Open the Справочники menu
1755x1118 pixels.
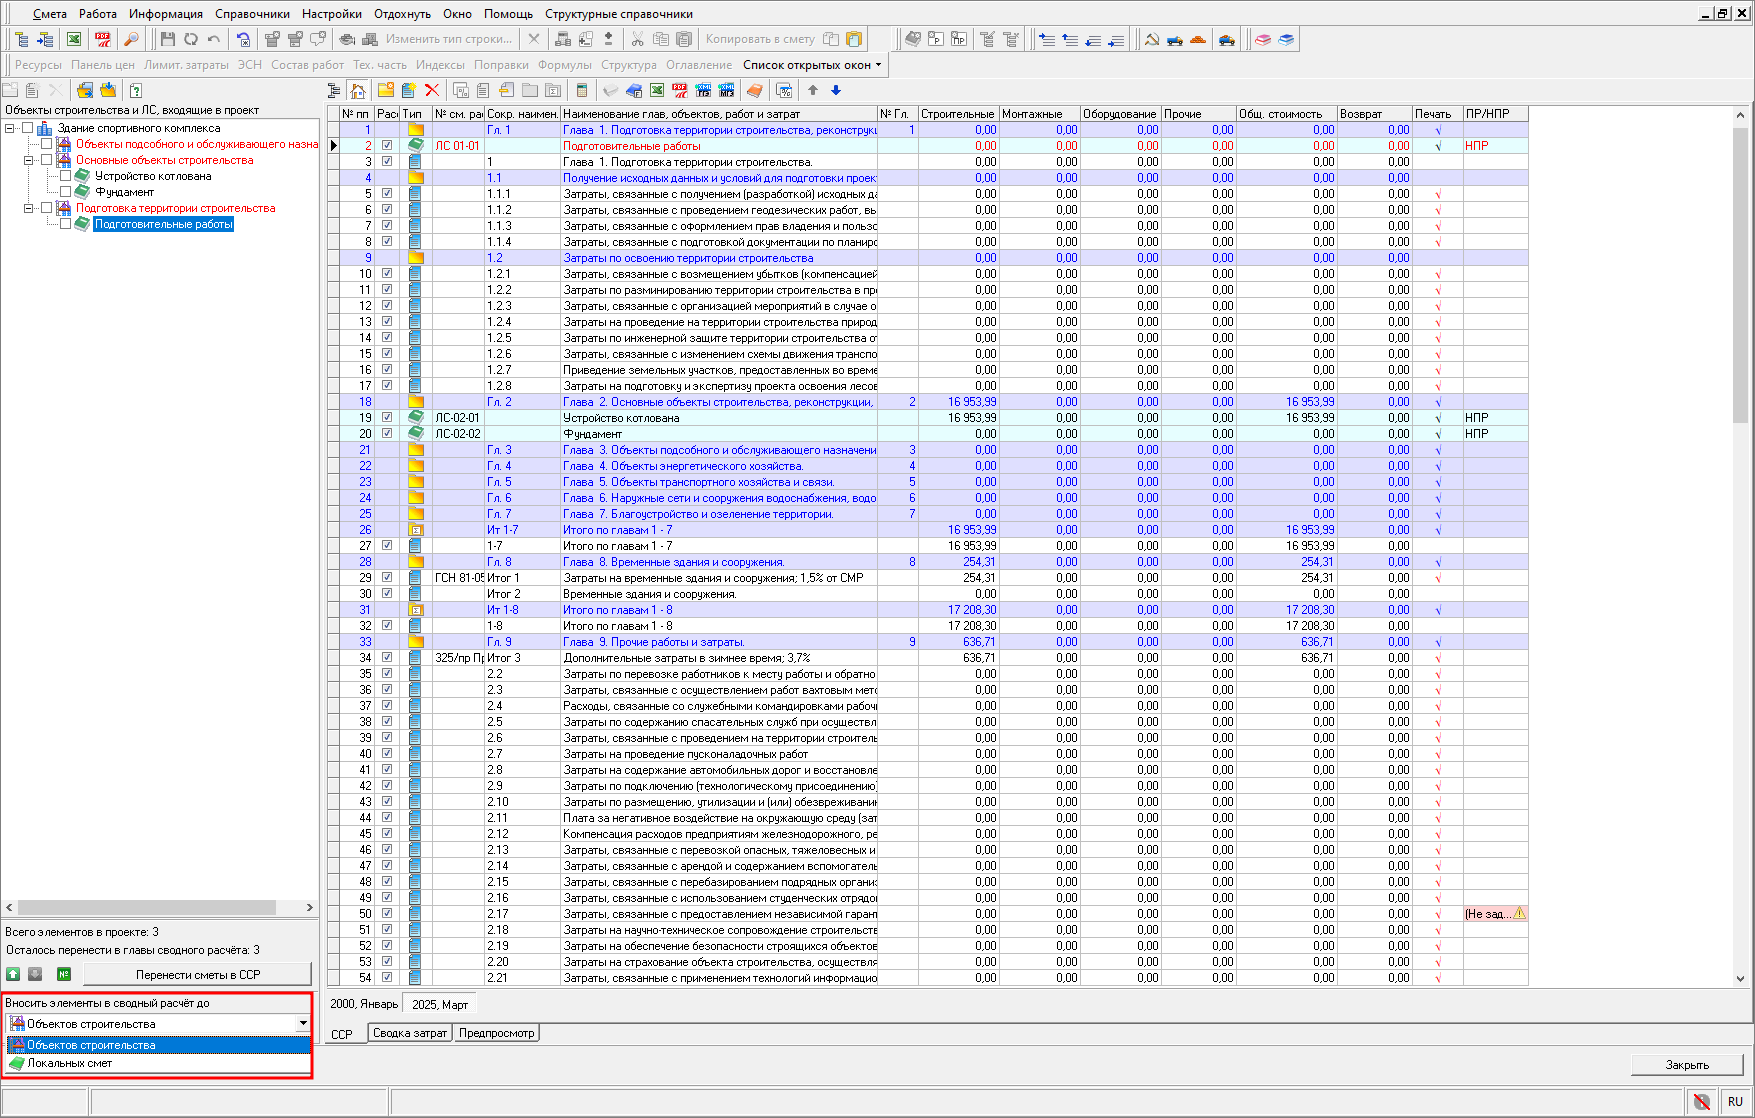pyautogui.click(x=252, y=14)
